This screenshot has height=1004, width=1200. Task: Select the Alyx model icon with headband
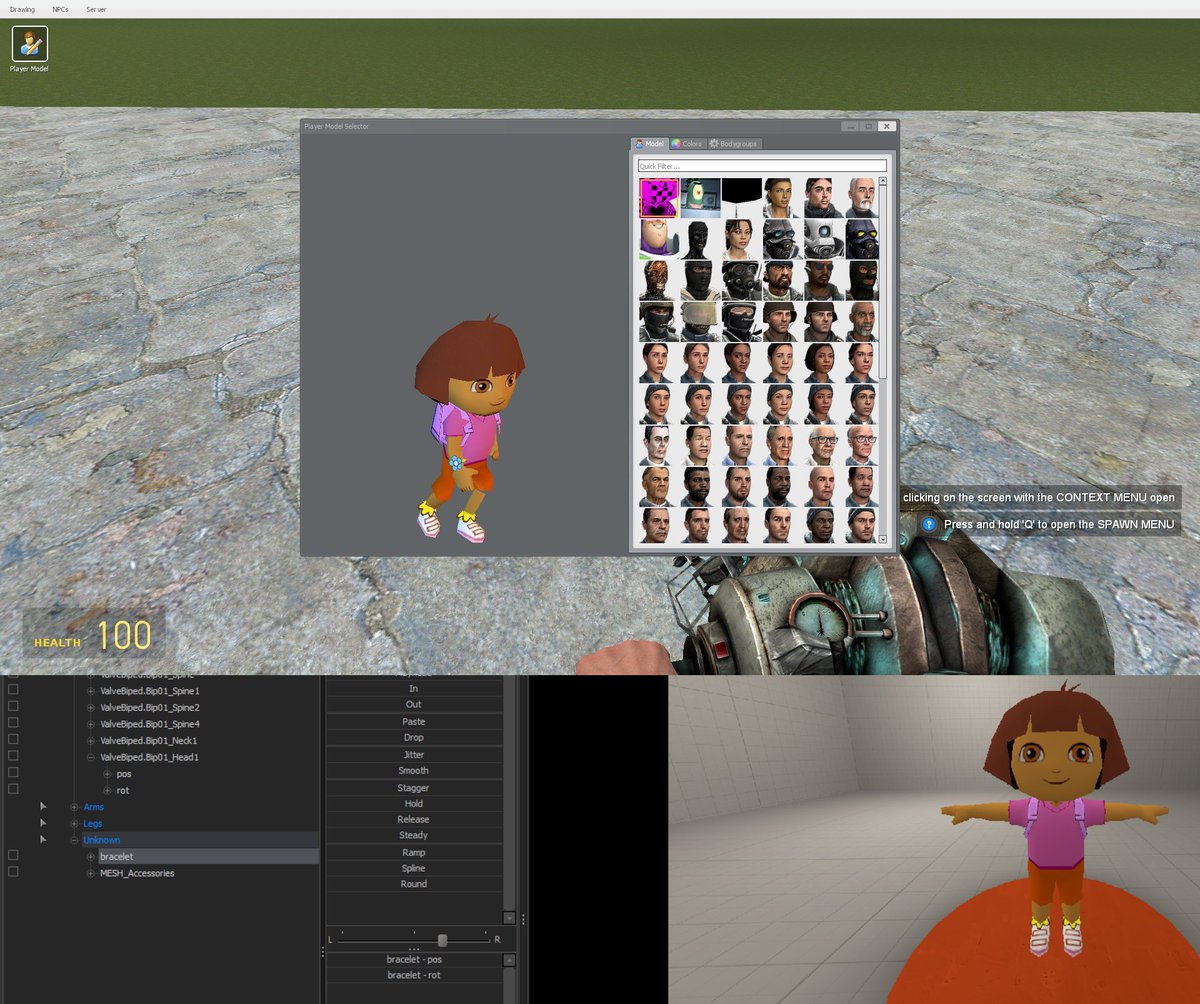tap(782, 198)
